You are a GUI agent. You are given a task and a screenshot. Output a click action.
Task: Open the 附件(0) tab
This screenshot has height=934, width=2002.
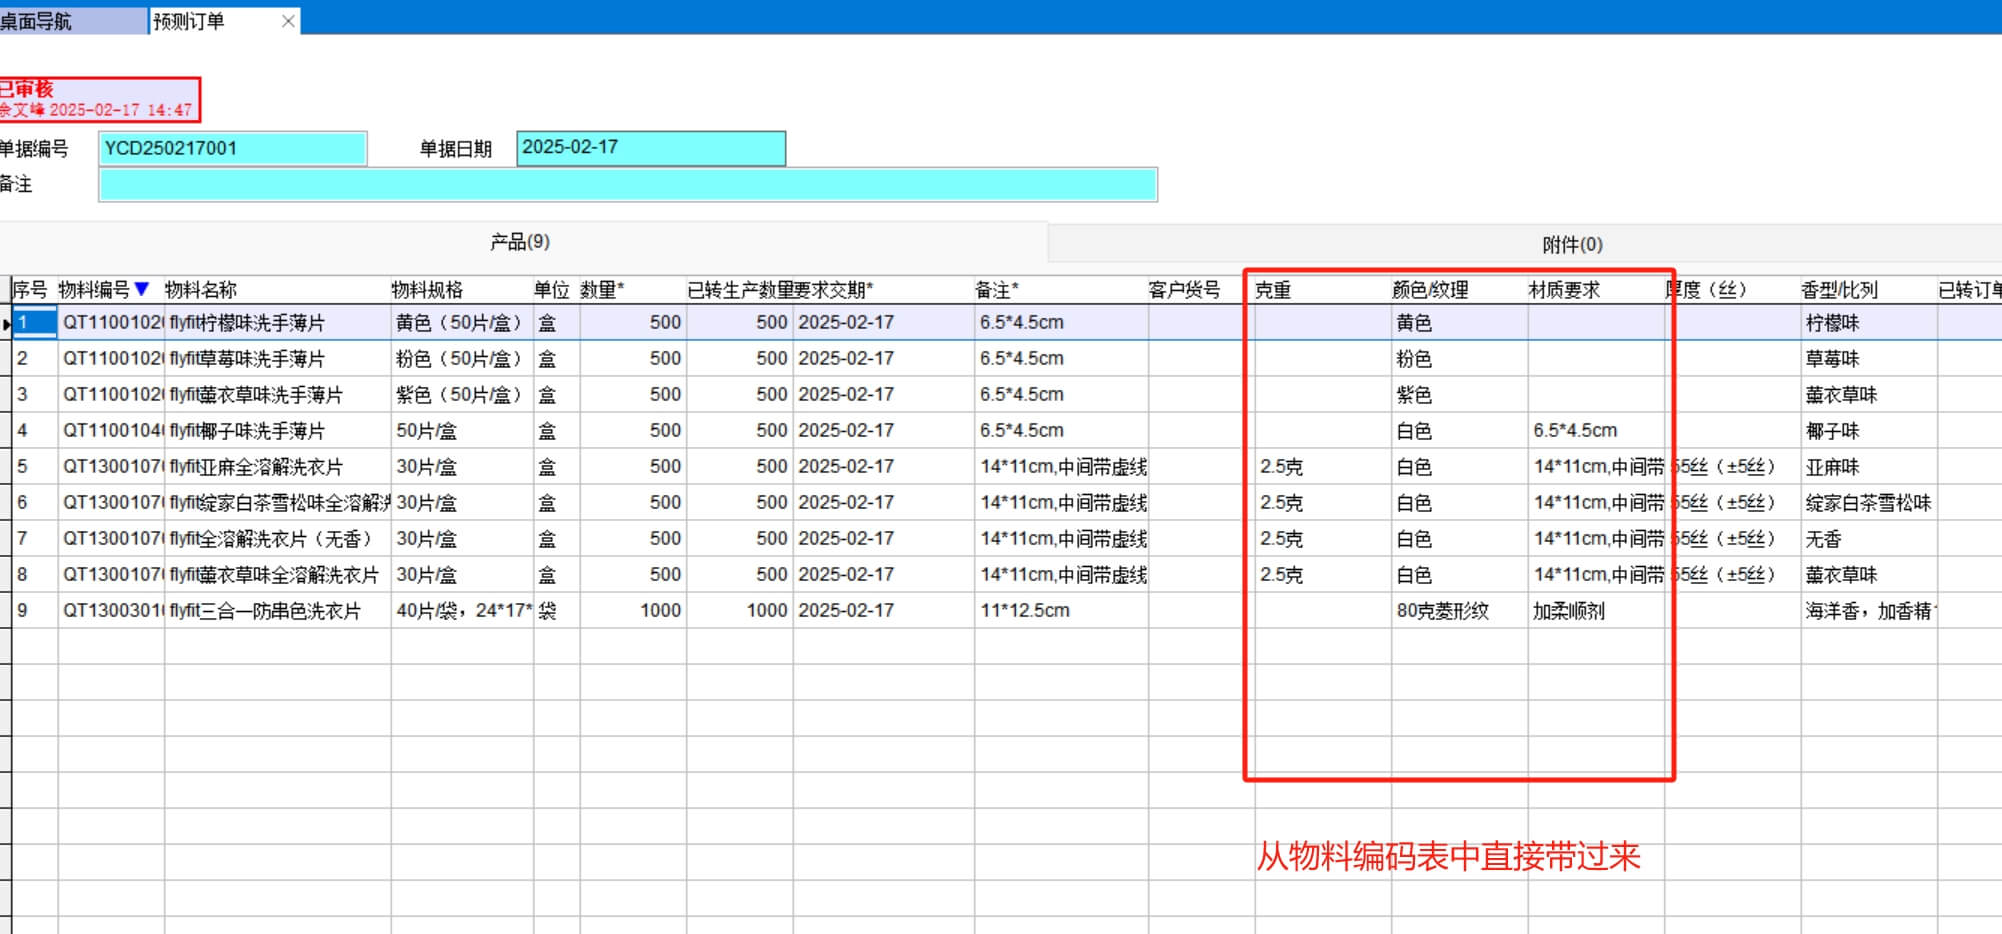coord(1571,244)
